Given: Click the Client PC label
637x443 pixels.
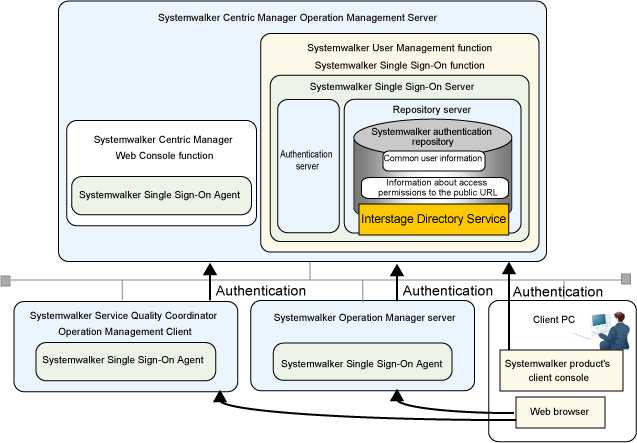Looking at the screenshot, I should [x=554, y=320].
